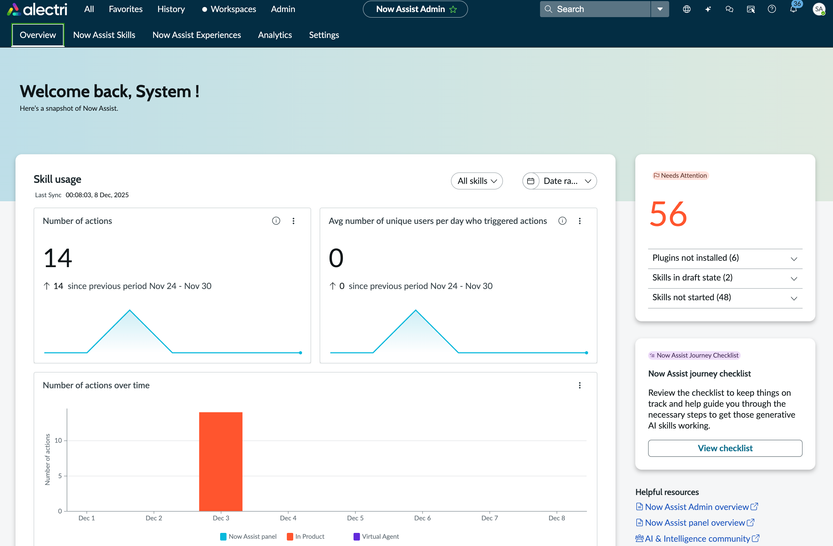Click the Search input field
833x546 pixels.
point(600,9)
